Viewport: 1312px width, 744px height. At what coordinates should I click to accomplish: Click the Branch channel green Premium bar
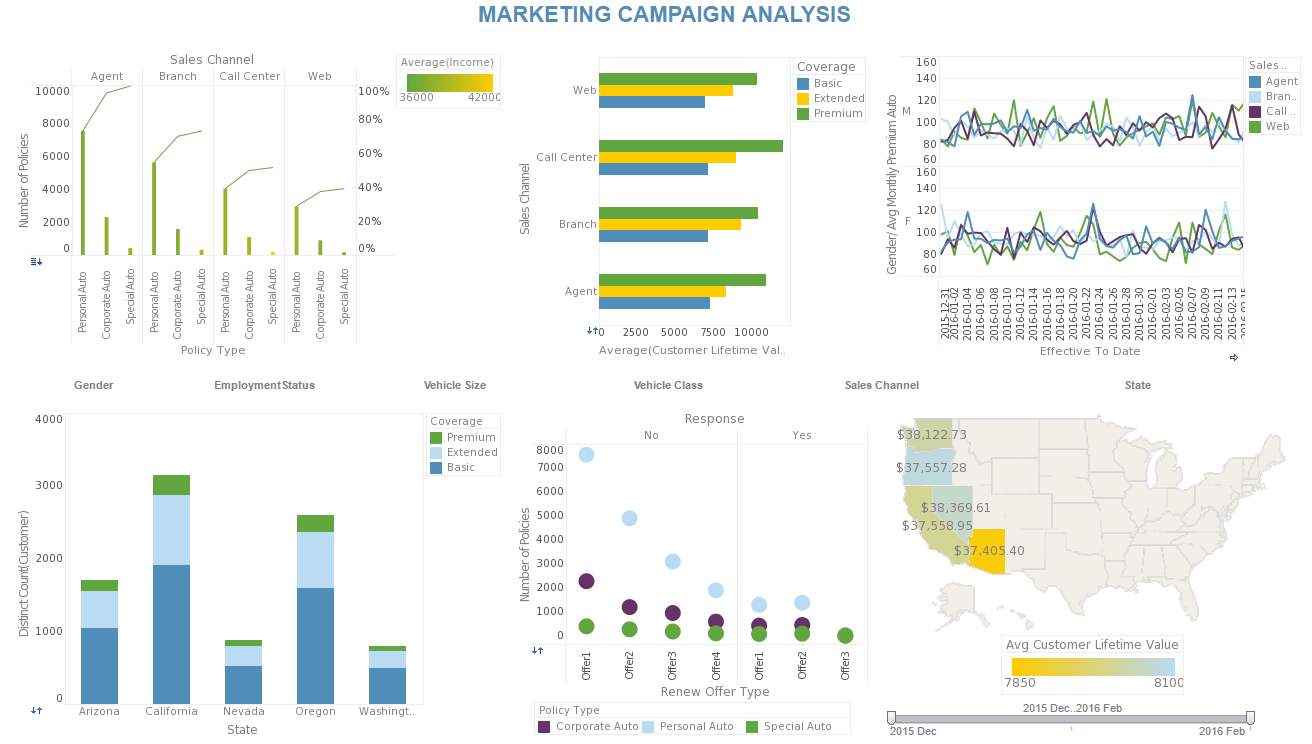pyautogui.click(x=678, y=213)
